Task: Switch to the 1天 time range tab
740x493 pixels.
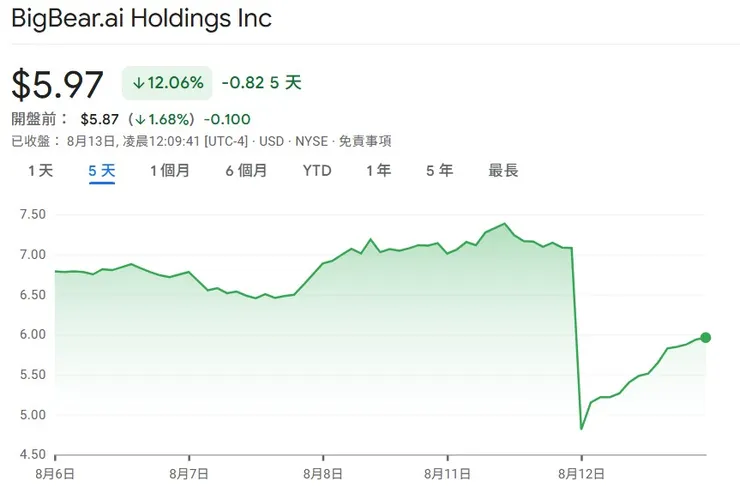Action: pyautogui.click(x=40, y=171)
